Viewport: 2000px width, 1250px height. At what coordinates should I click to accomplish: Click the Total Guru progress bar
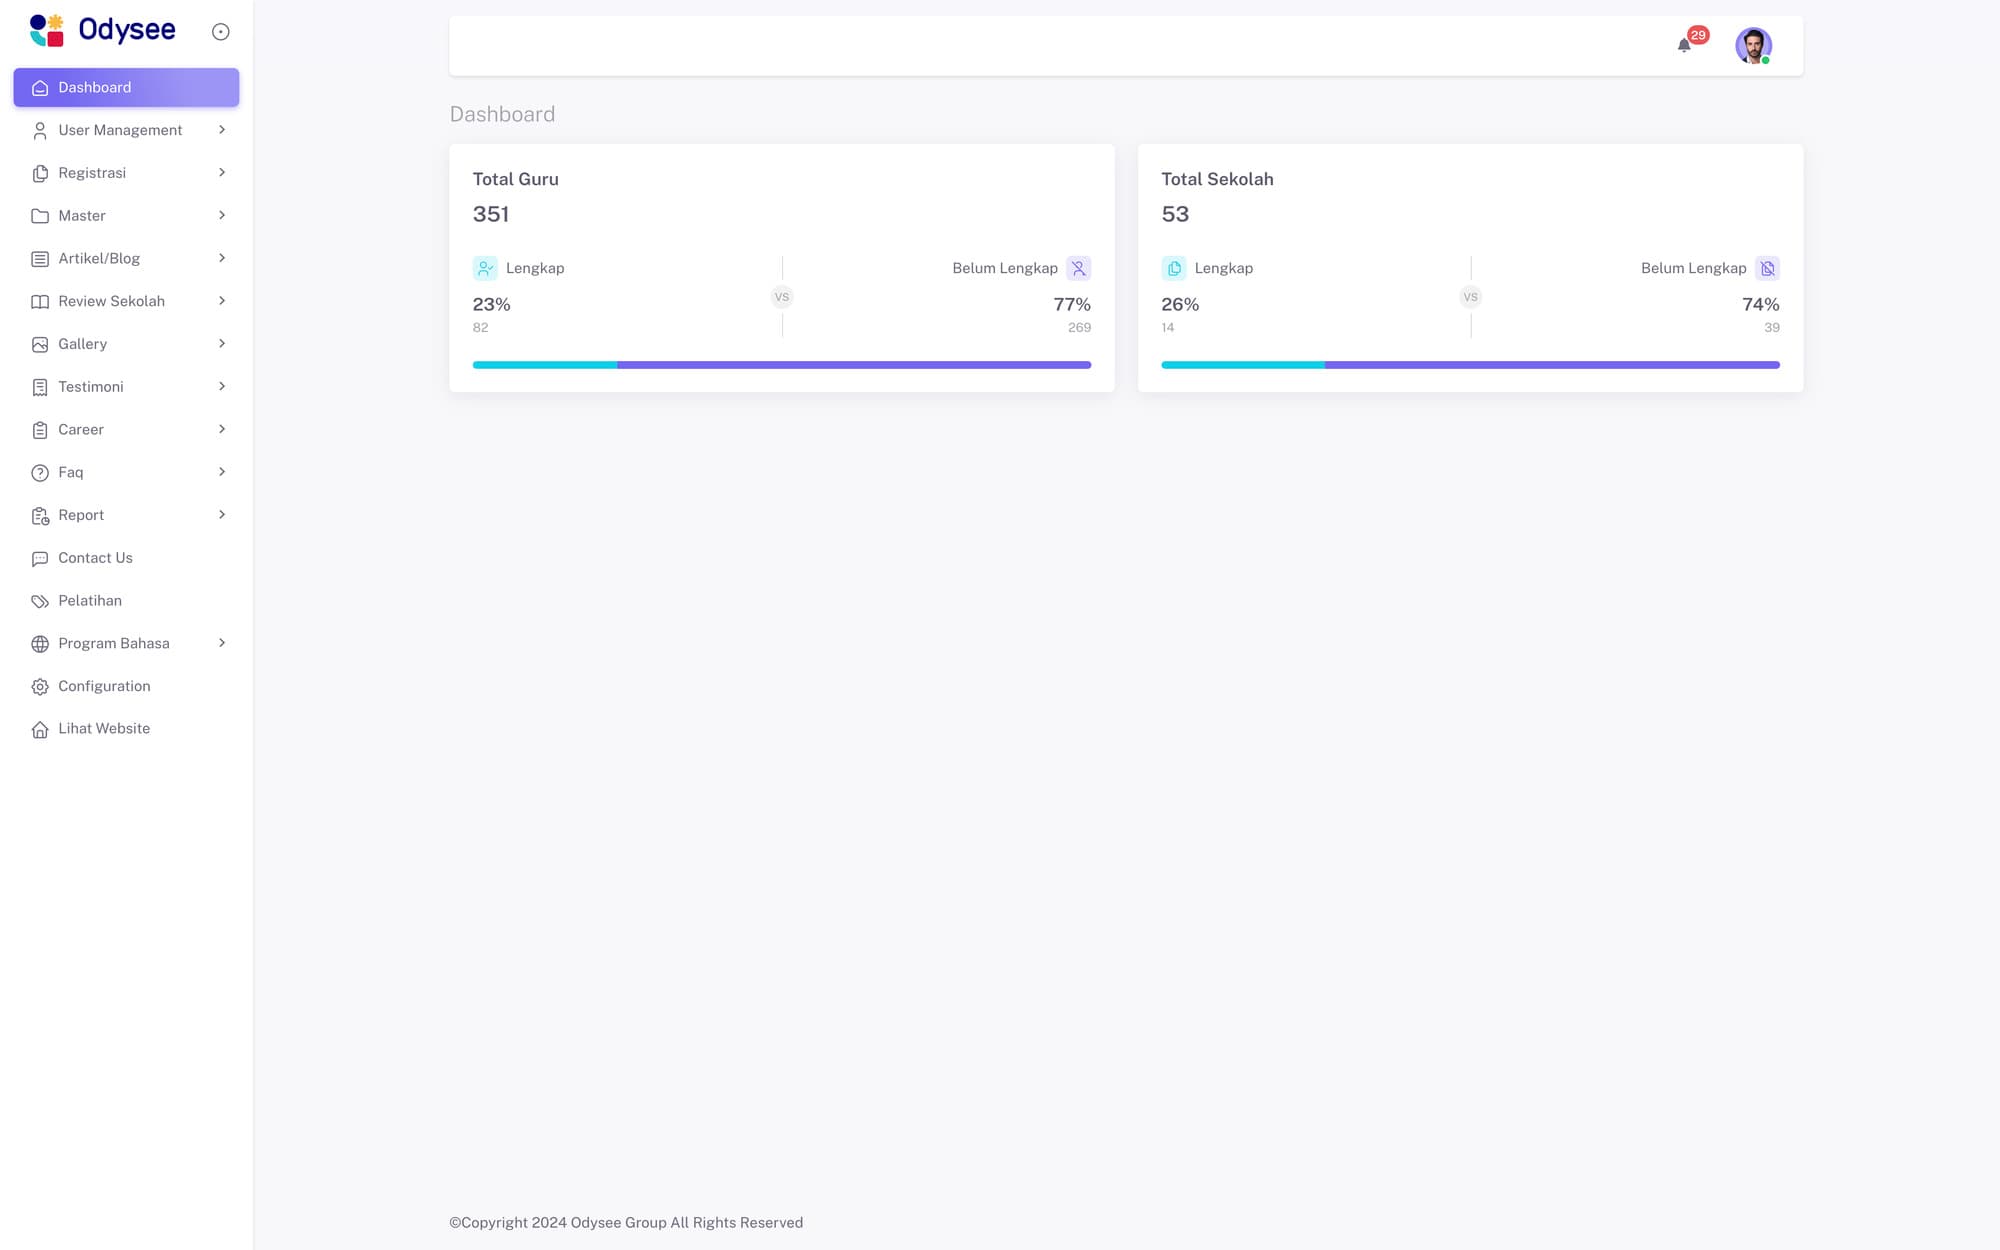pyautogui.click(x=781, y=364)
